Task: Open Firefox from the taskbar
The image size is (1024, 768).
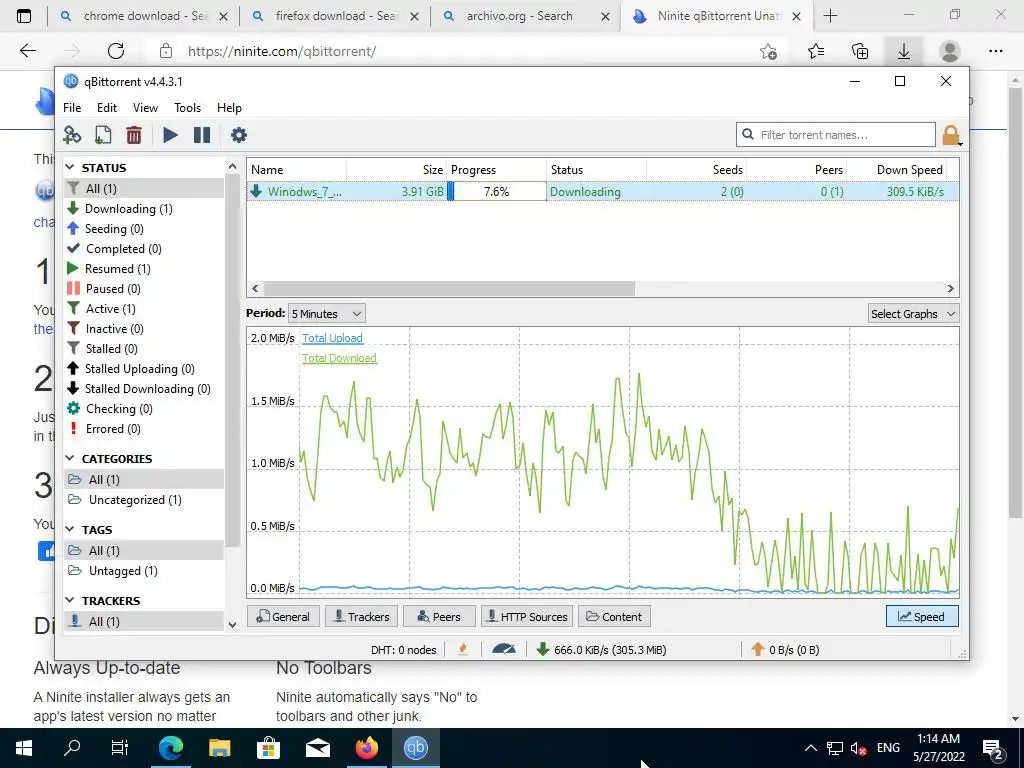Action: 367,748
